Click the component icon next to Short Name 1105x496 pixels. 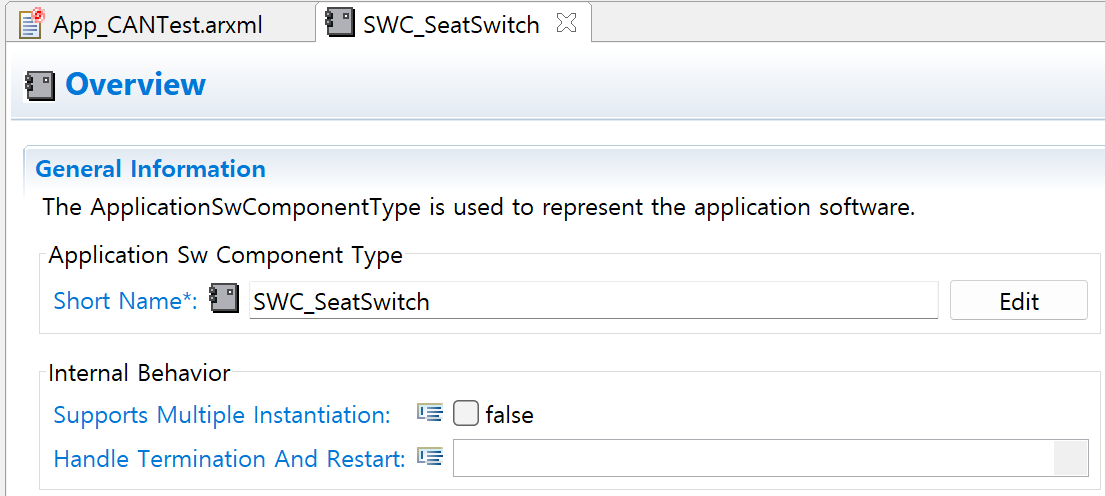225,299
